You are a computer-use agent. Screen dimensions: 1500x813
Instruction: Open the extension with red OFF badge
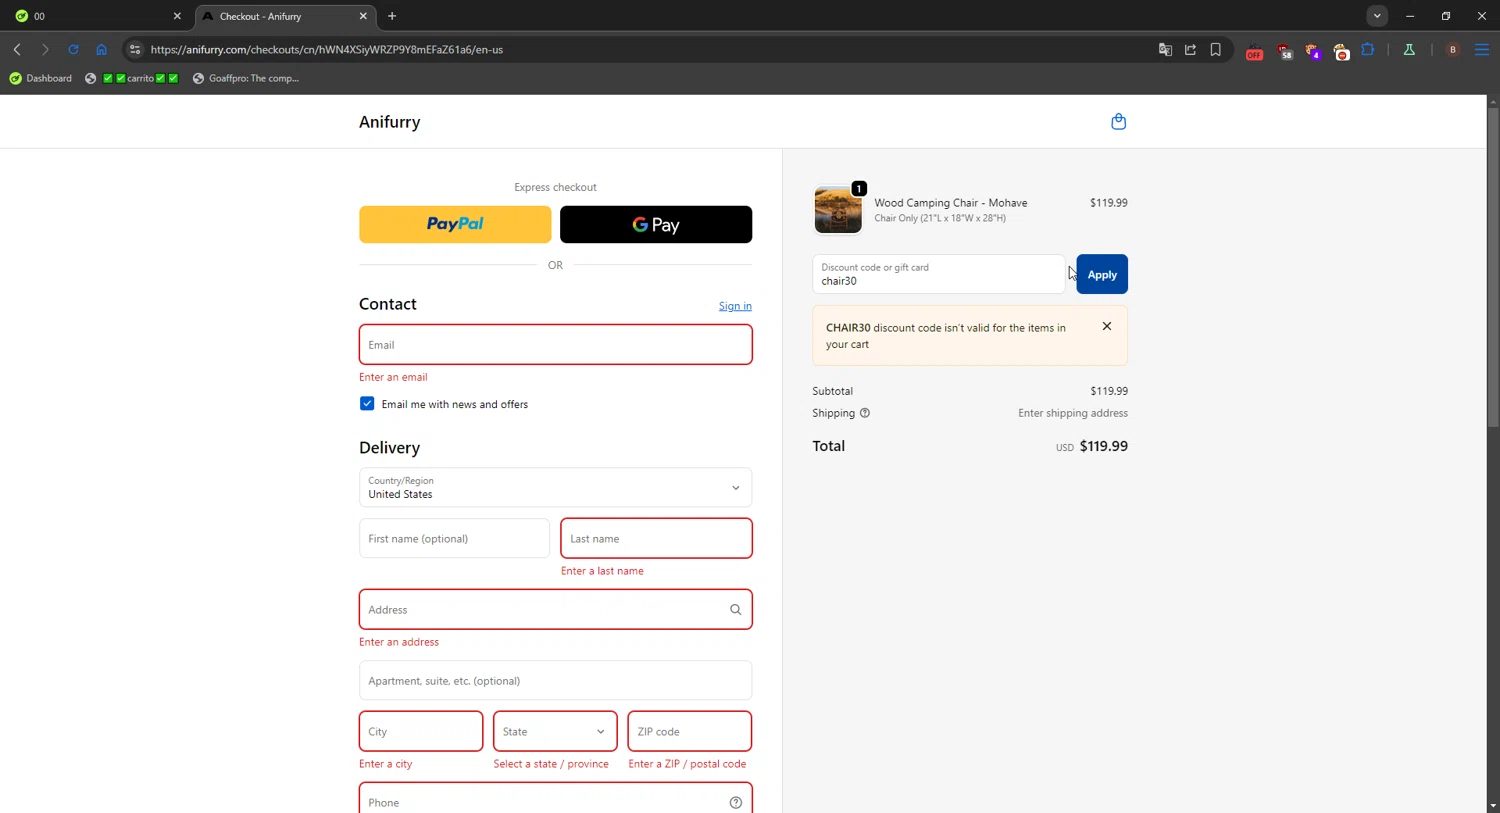point(1254,51)
